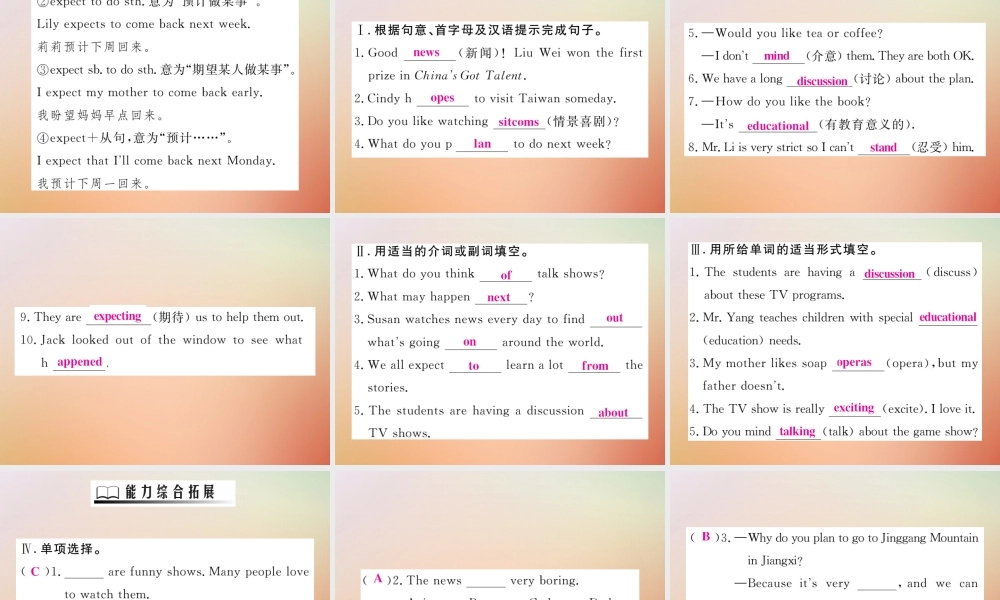Click the answer 'discussion' before (讨论)

point(822,81)
